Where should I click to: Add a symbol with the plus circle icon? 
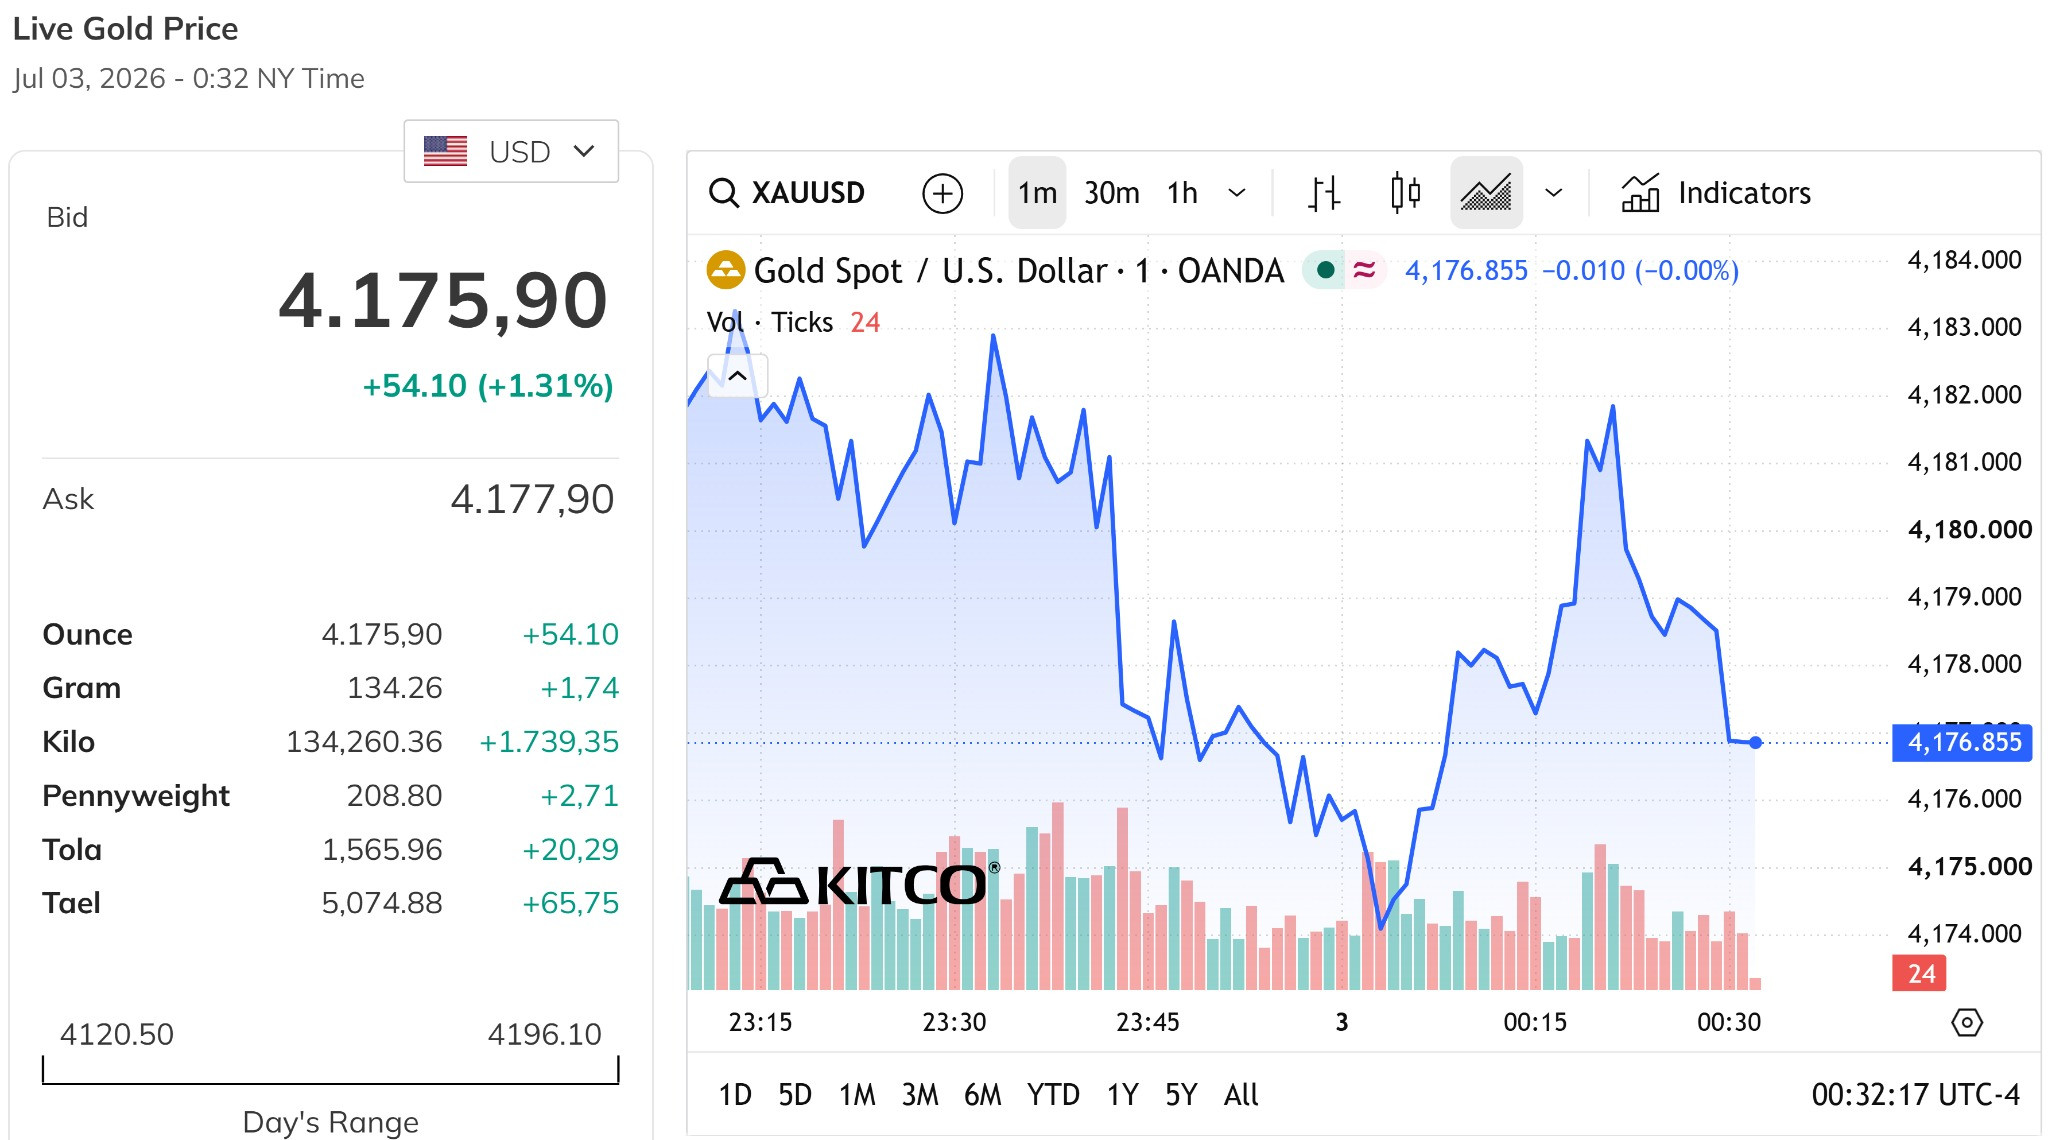click(942, 193)
